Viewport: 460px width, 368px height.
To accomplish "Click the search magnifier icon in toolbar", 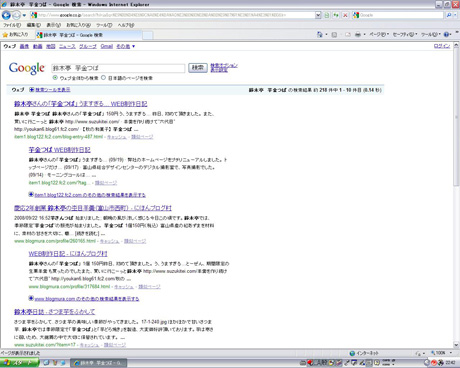I will click(449, 15).
